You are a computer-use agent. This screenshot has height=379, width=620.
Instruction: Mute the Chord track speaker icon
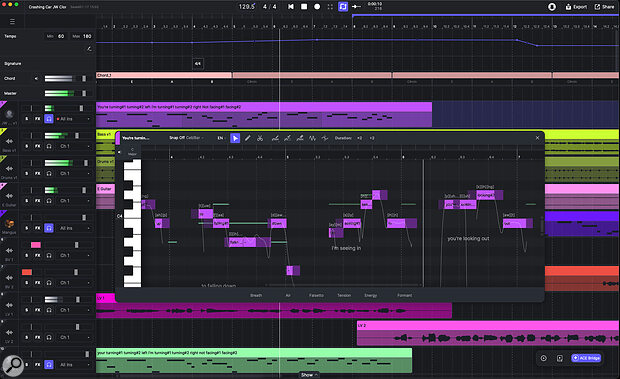36,78
